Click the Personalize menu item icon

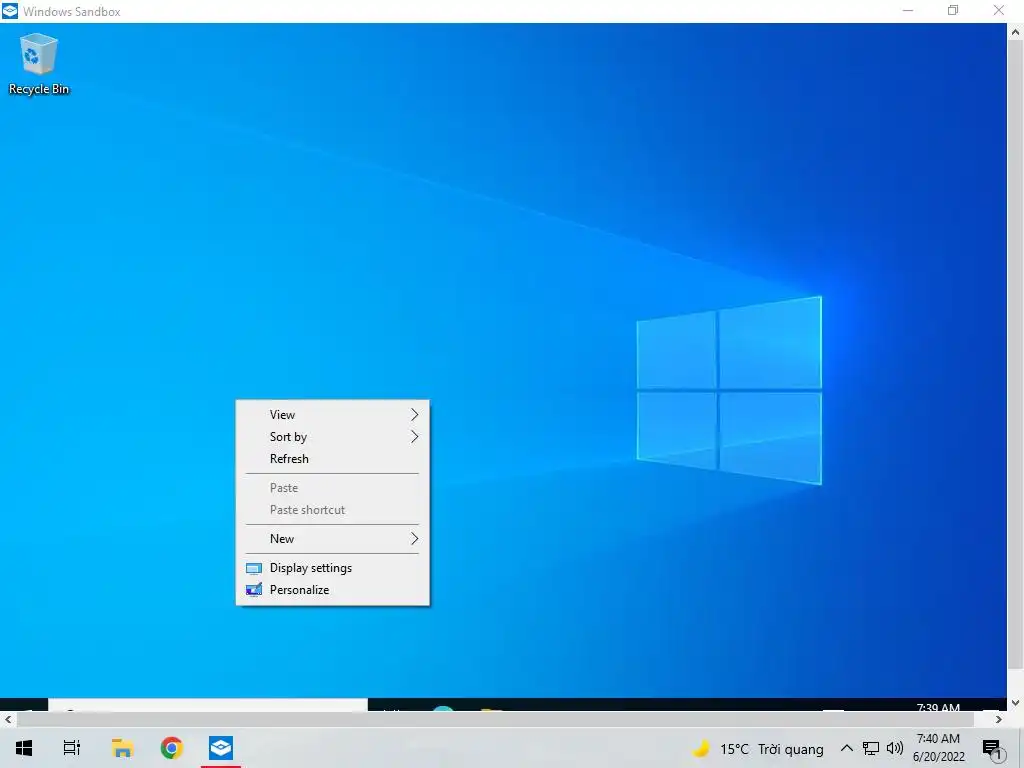point(253,590)
